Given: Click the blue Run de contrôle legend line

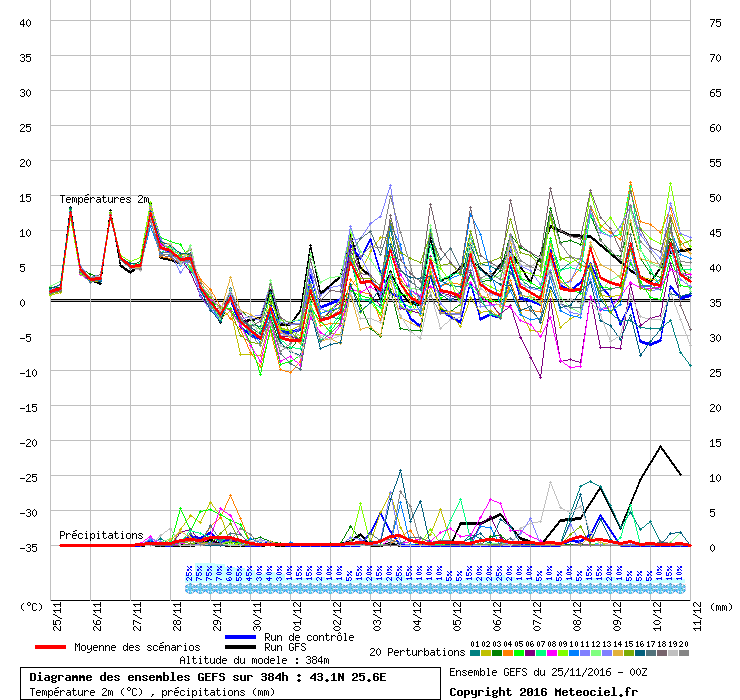Looking at the screenshot, I should click(241, 637).
